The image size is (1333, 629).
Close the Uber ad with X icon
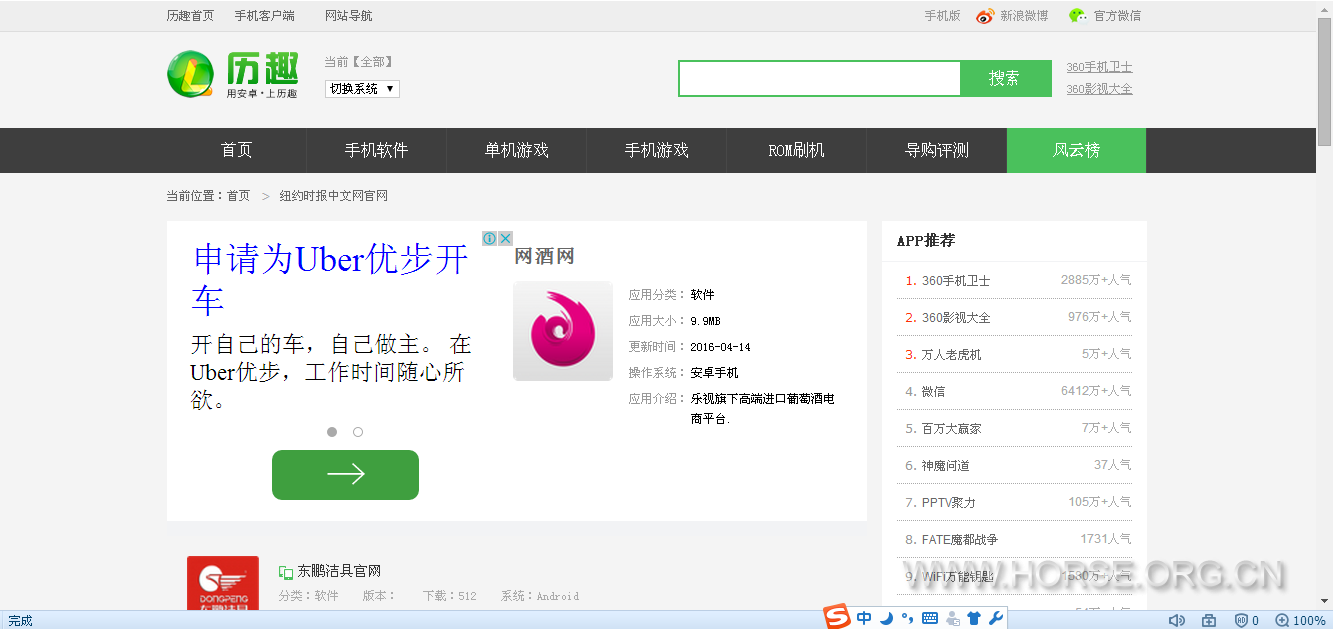[x=506, y=239]
